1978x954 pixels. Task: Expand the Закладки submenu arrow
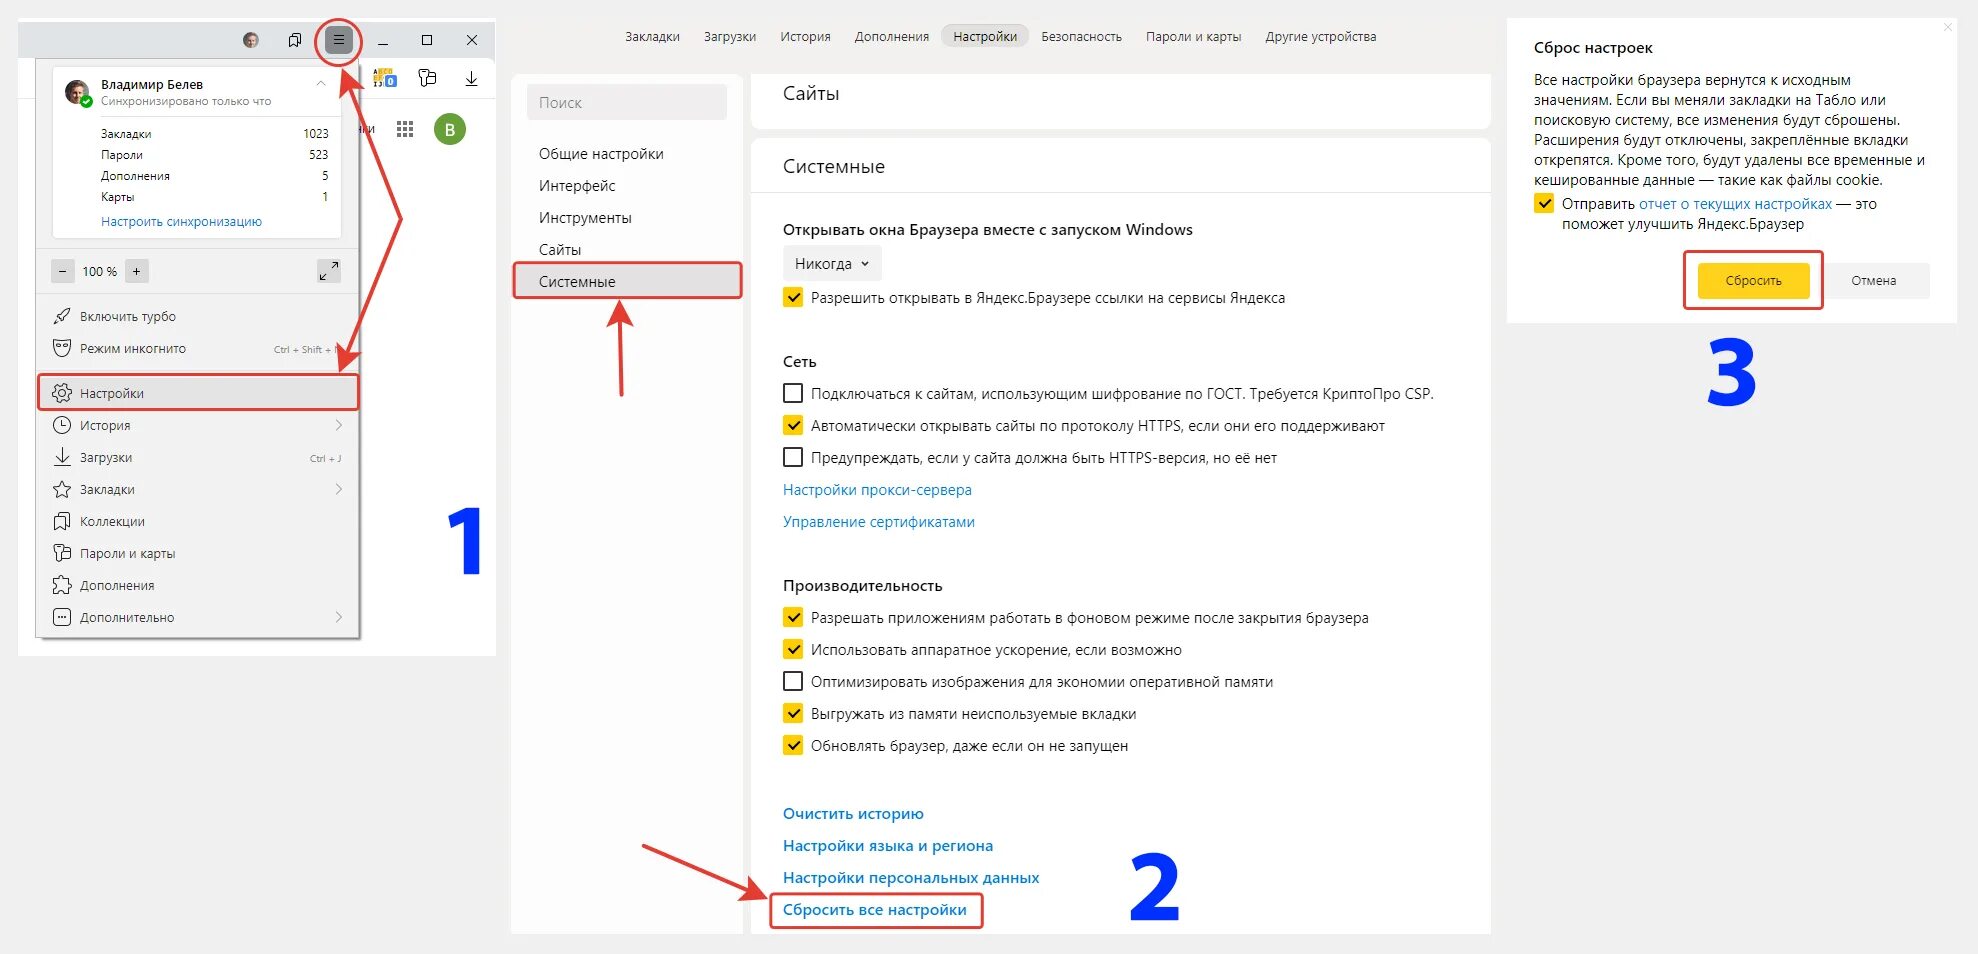339,489
